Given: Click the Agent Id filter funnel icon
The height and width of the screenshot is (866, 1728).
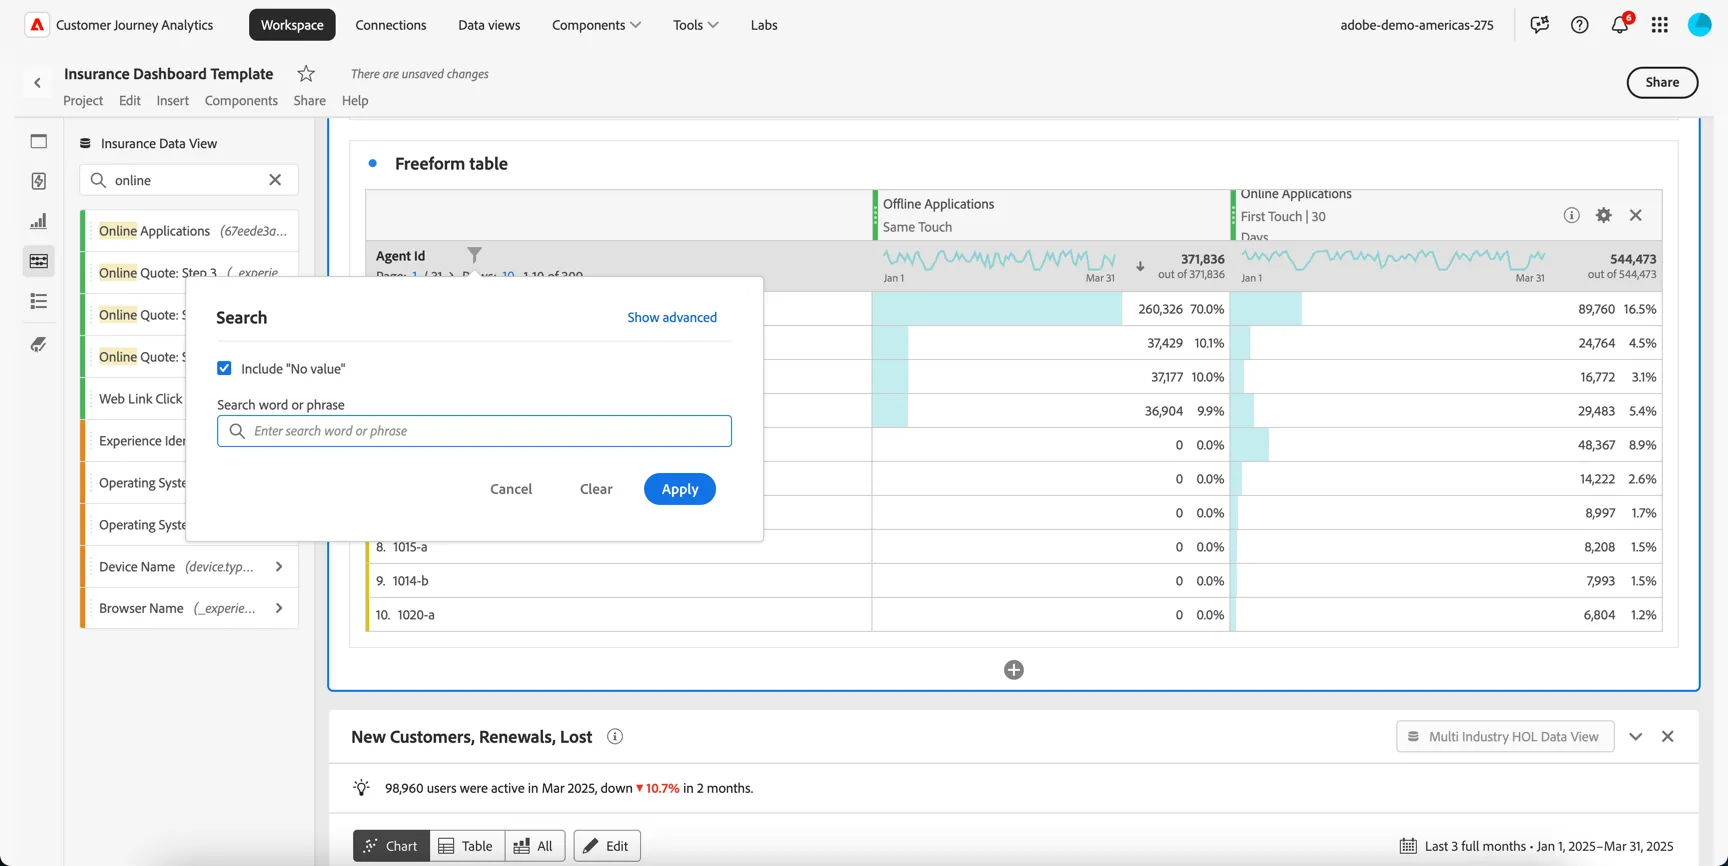Looking at the screenshot, I should pyautogui.click(x=475, y=255).
